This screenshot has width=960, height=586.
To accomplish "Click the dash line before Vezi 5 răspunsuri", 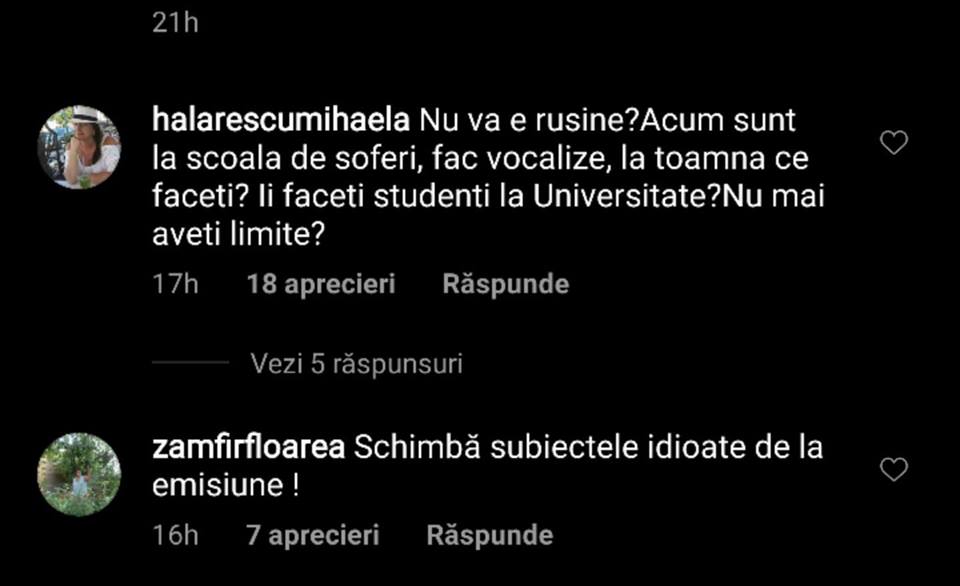I will tap(190, 364).
